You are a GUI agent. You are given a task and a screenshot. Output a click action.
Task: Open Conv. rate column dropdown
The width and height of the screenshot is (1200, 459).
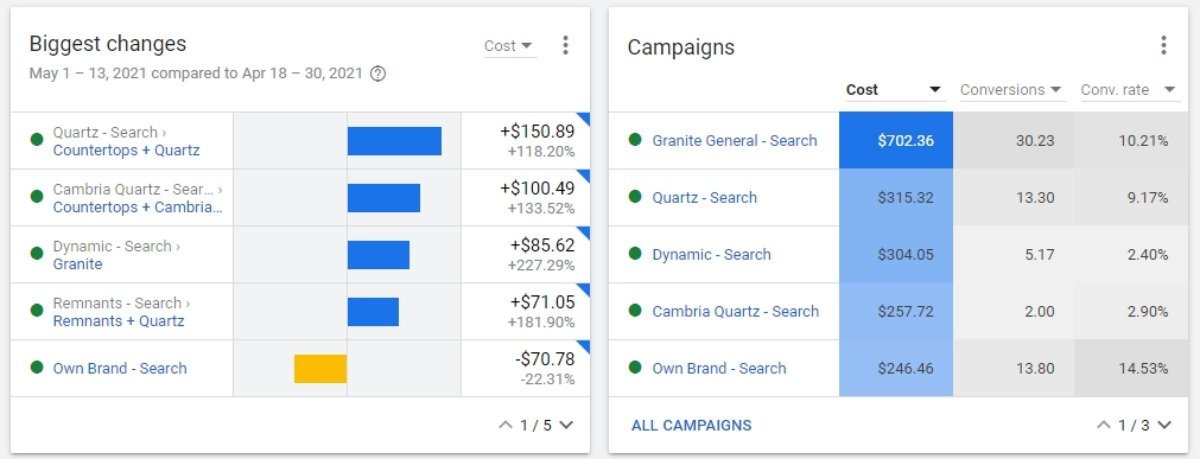1169,90
